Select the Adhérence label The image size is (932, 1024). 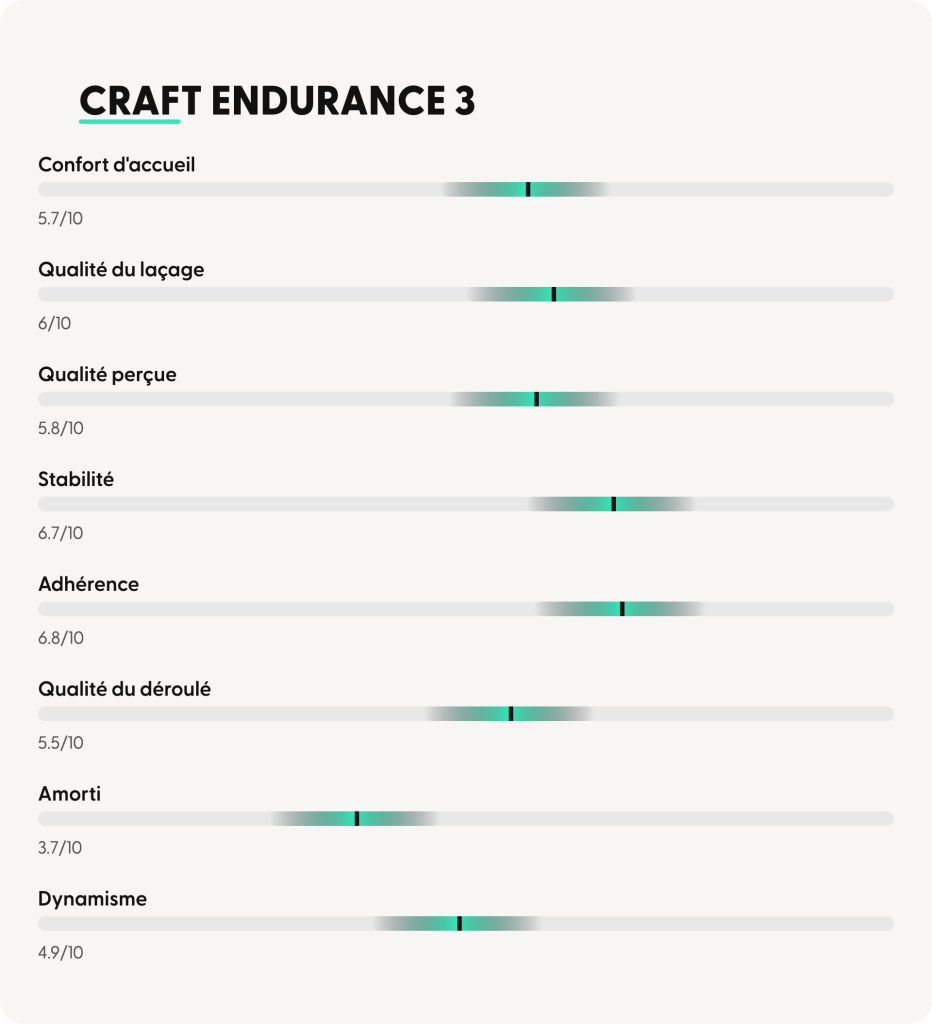tap(88, 584)
